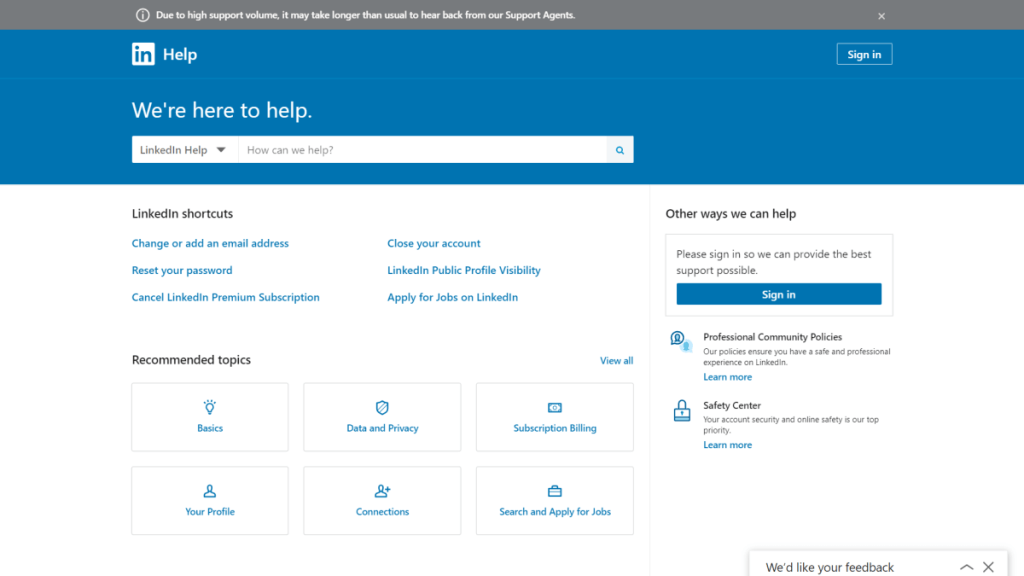Click the Subscription Billing card icon
Screen dimensions: 1024x576
click(x=554, y=407)
